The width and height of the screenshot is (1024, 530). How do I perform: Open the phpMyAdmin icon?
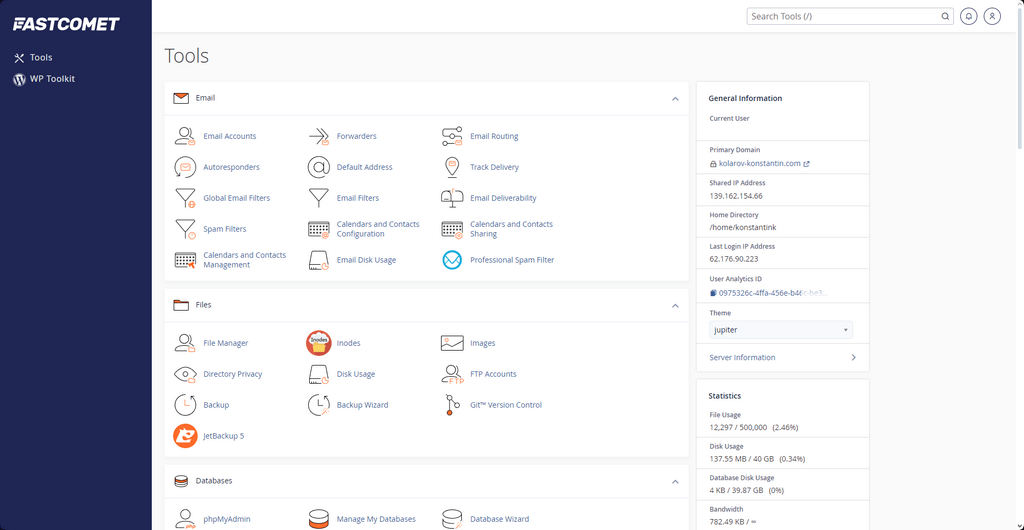[x=185, y=519]
